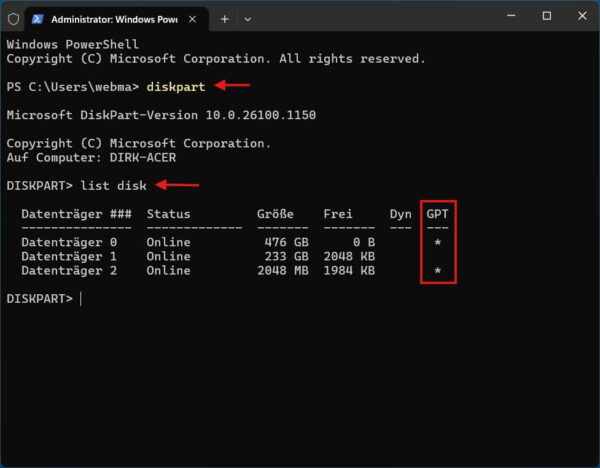
Task: Click the 'Größe' column header
Action: tap(276, 214)
